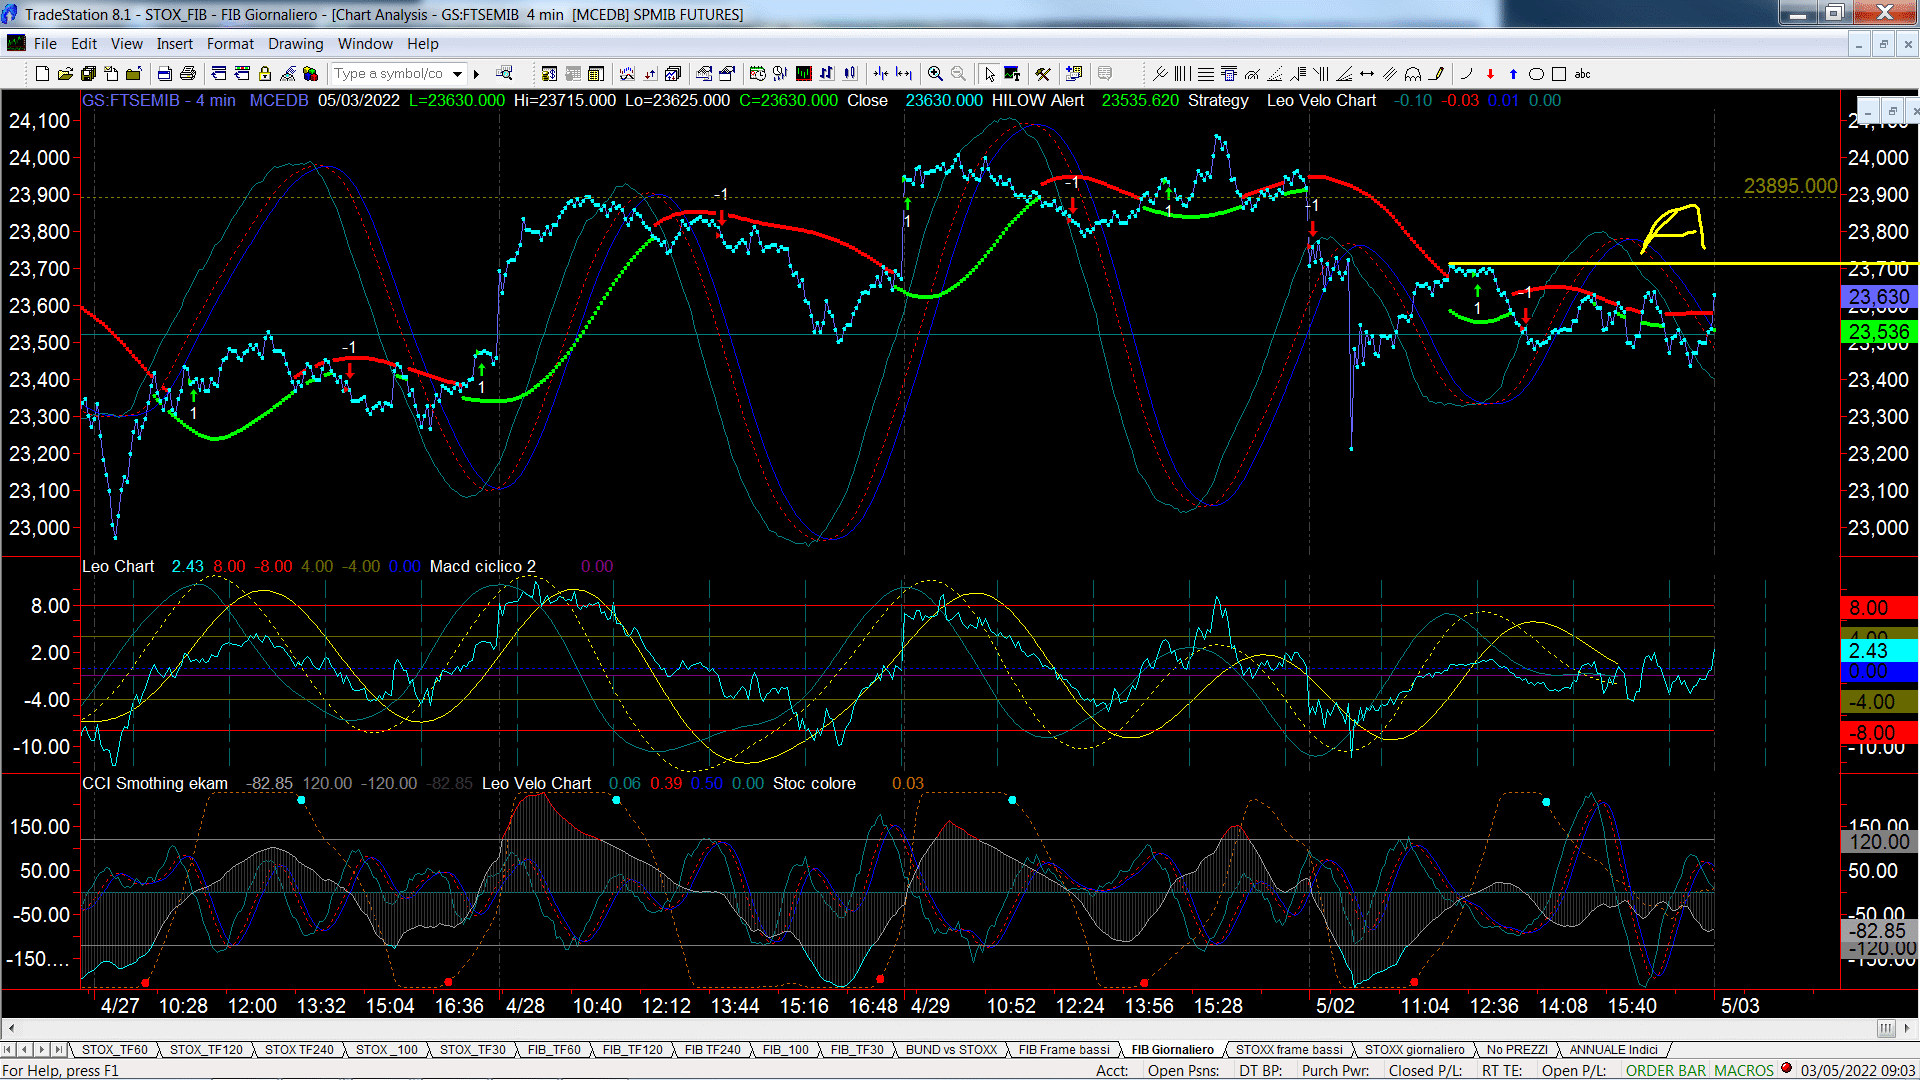
Task: Click the horizontal scrollbar left arrow
Action: 11,1028
